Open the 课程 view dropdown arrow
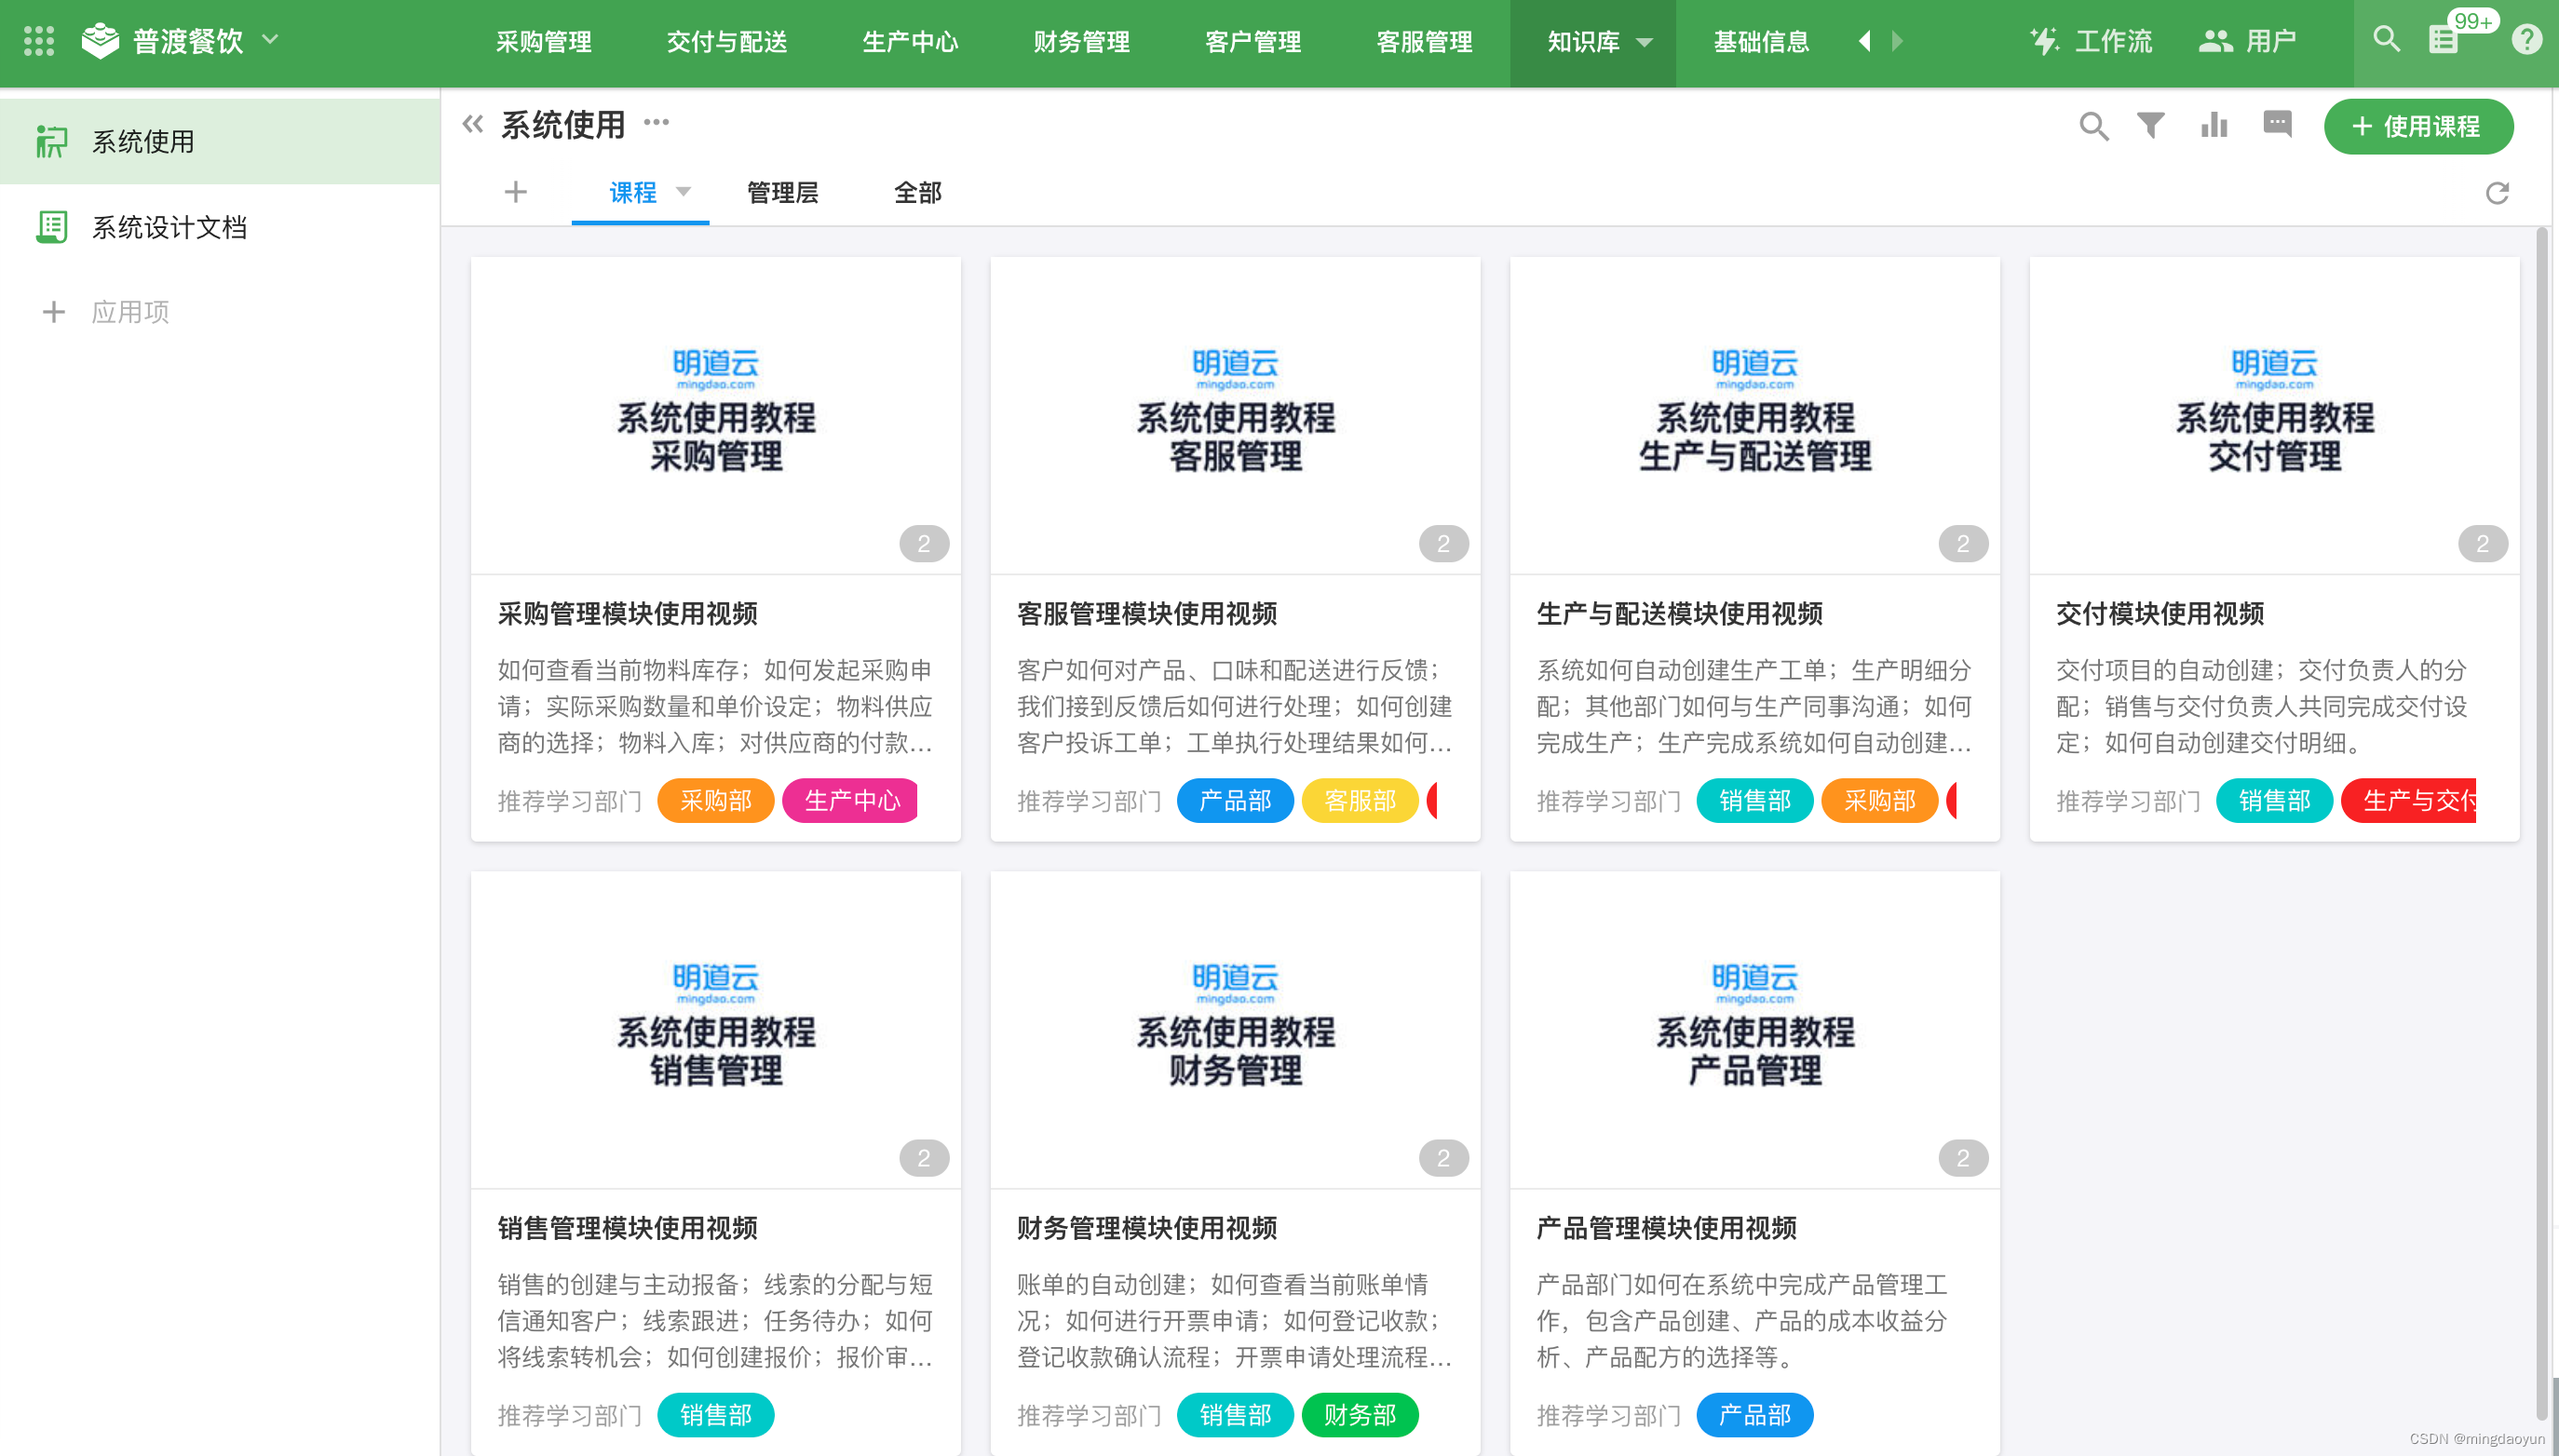Image resolution: width=2559 pixels, height=1456 pixels. (x=684, y=192)
